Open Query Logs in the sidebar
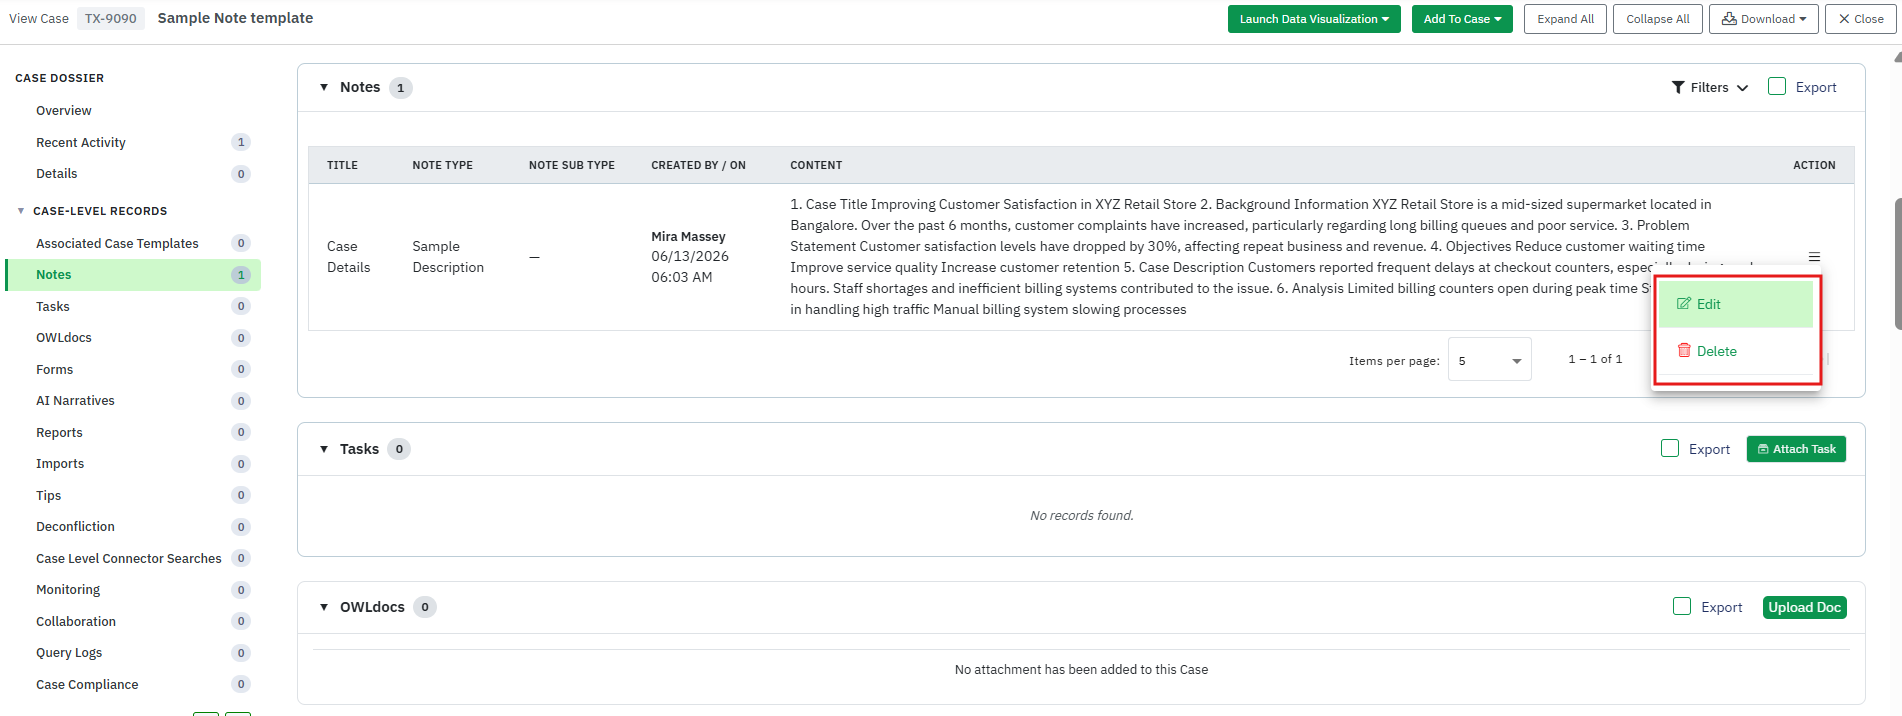The height and width of the screenshot is (716, 1902). click(69, 653)
